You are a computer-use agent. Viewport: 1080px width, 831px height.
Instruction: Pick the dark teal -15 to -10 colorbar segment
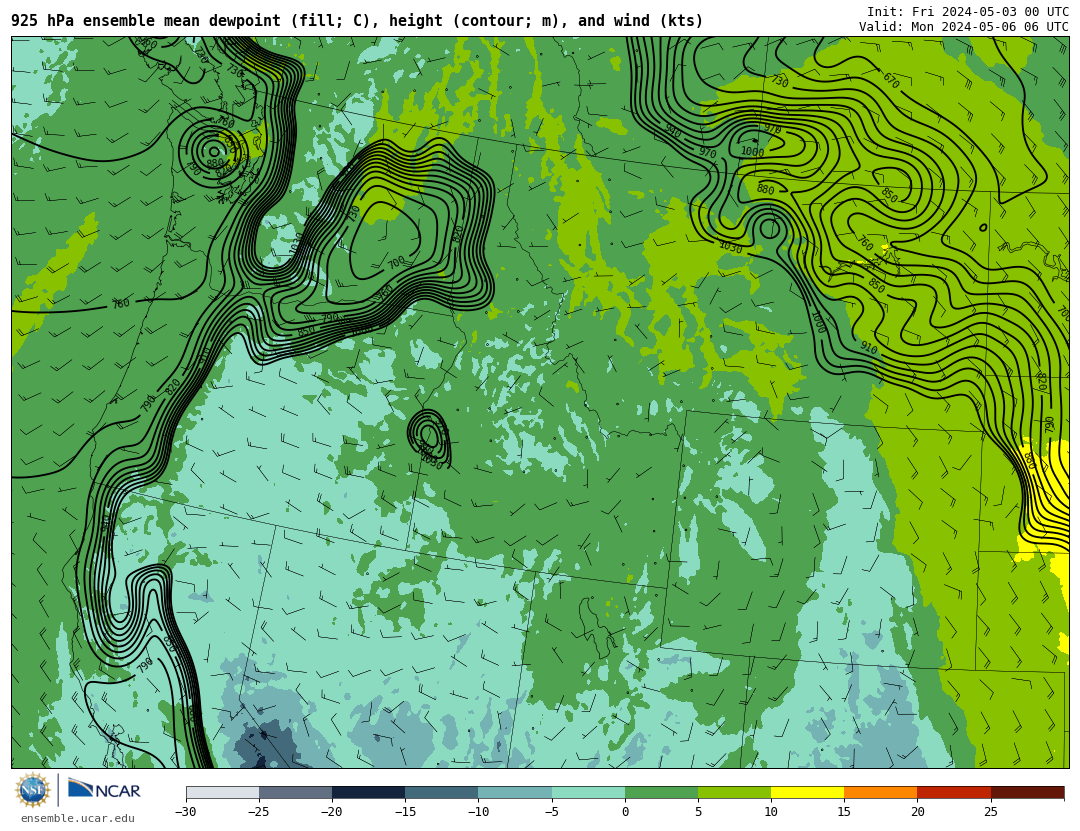[x=442, y=792]
